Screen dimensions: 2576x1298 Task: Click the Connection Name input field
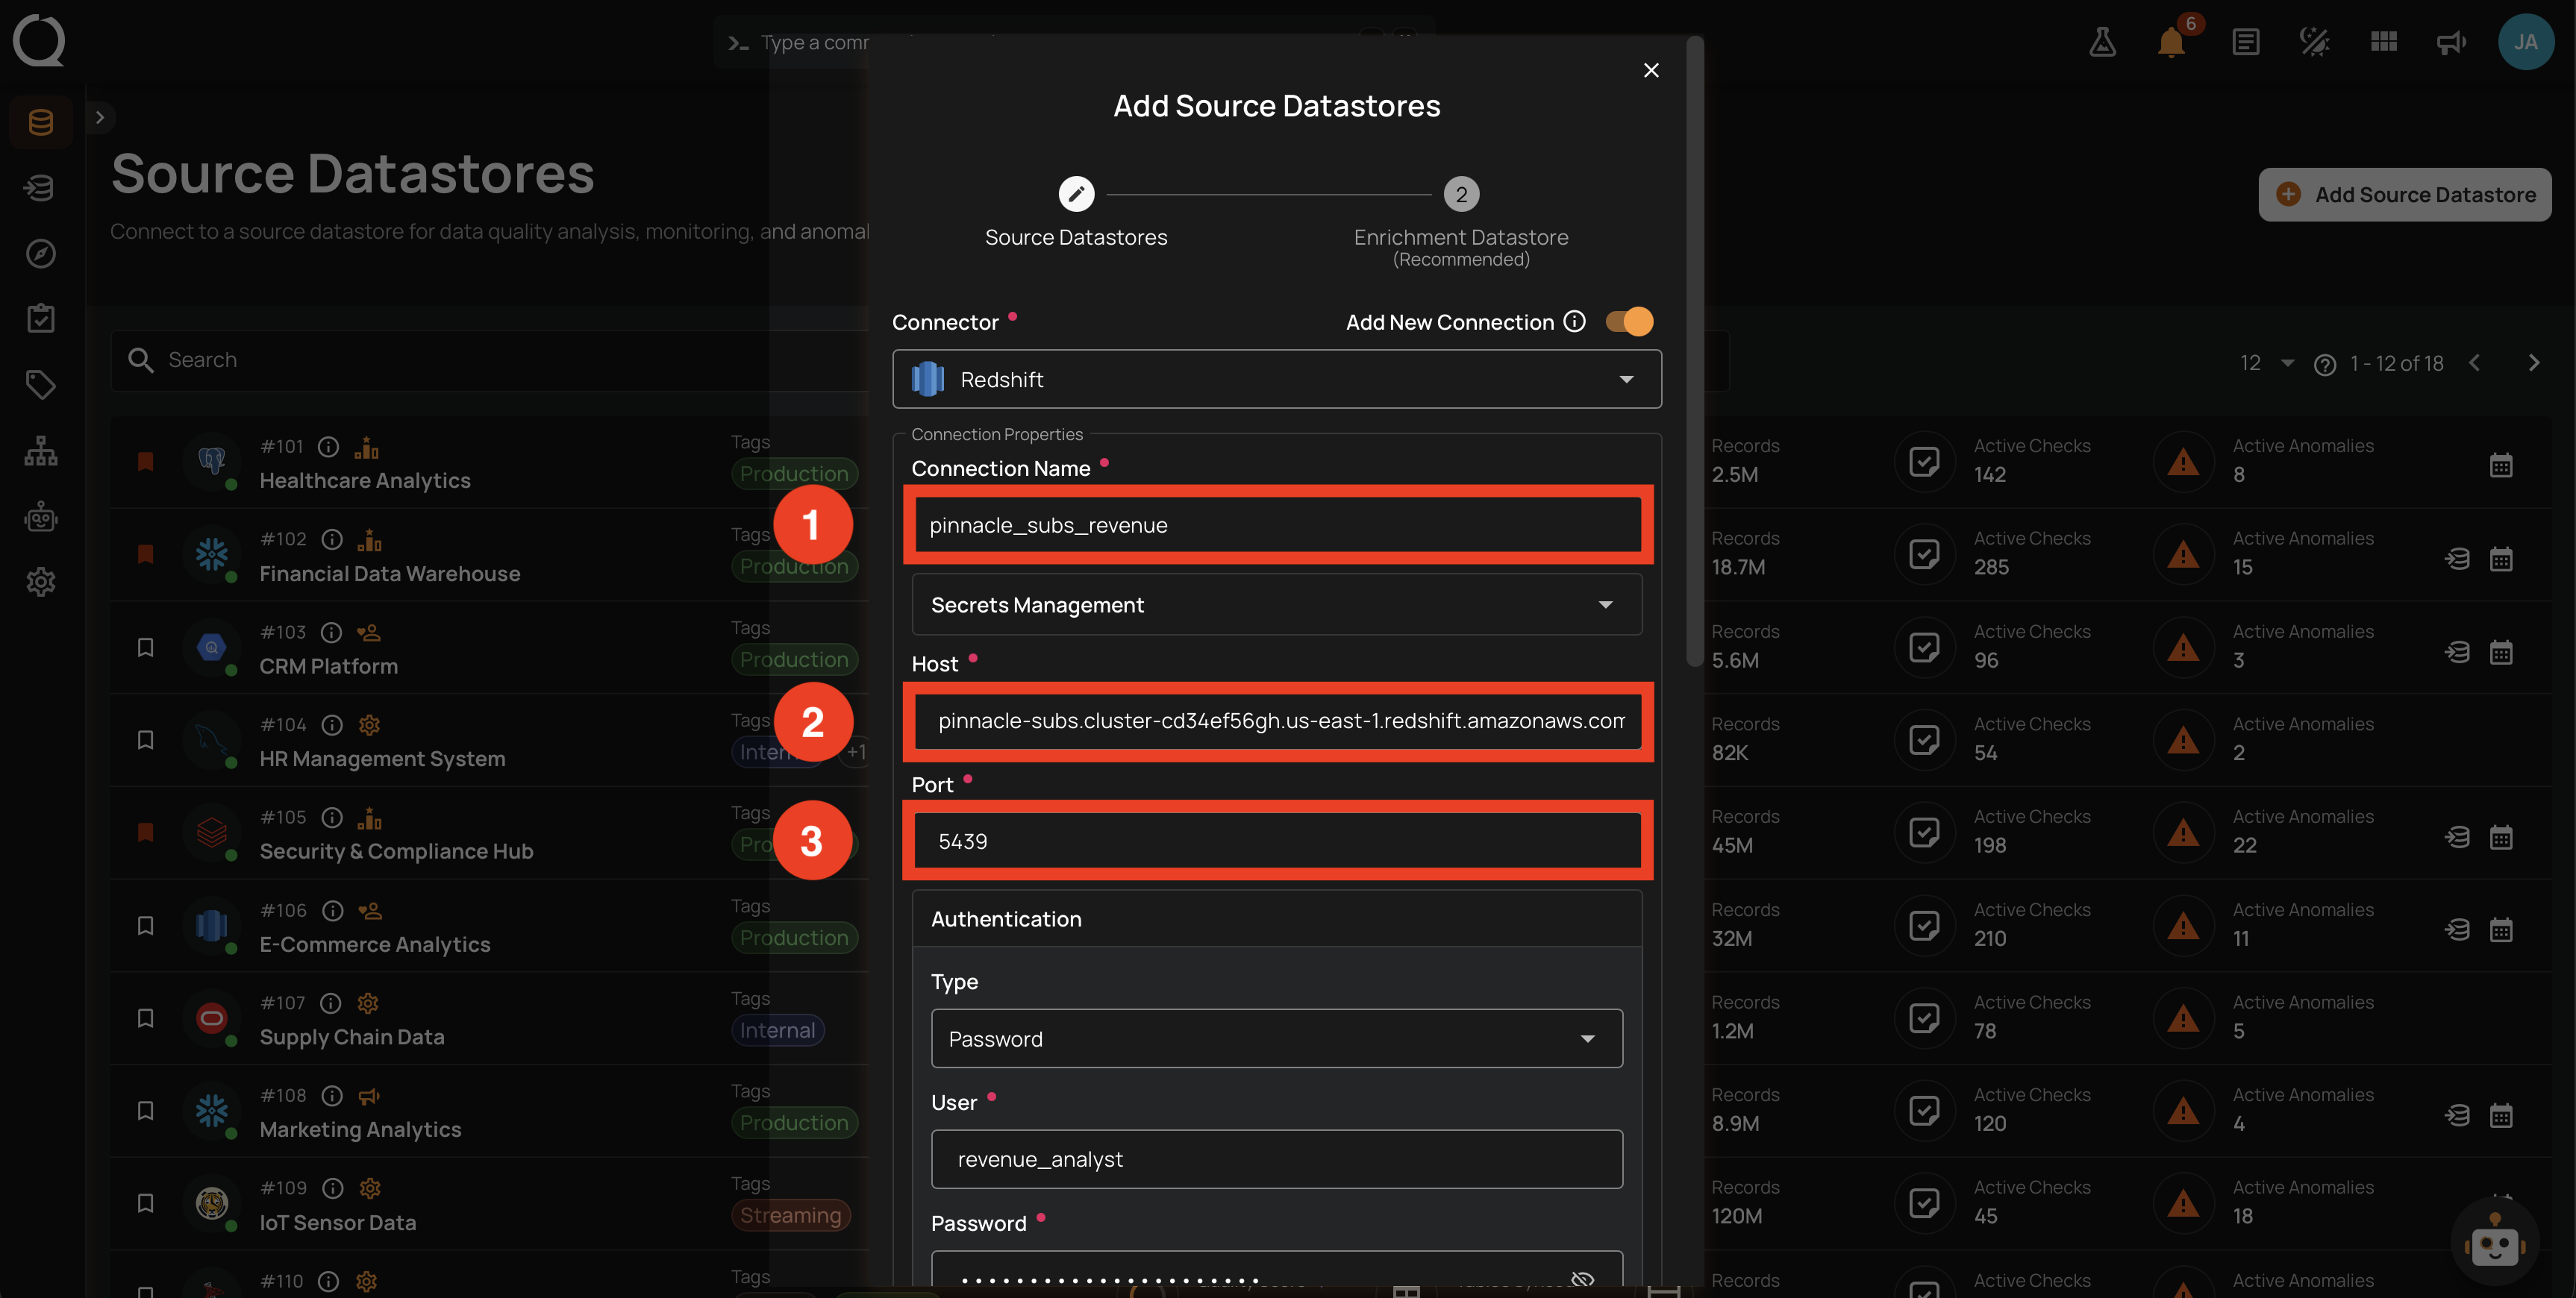[1277, 525]
